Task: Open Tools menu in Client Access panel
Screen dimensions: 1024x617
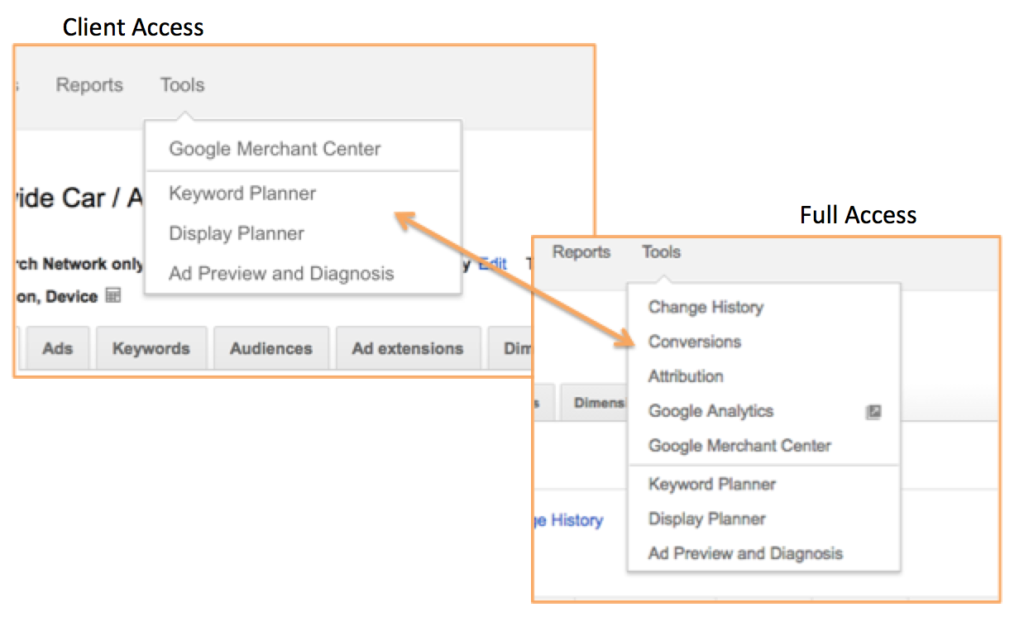Action: [182, 85]
